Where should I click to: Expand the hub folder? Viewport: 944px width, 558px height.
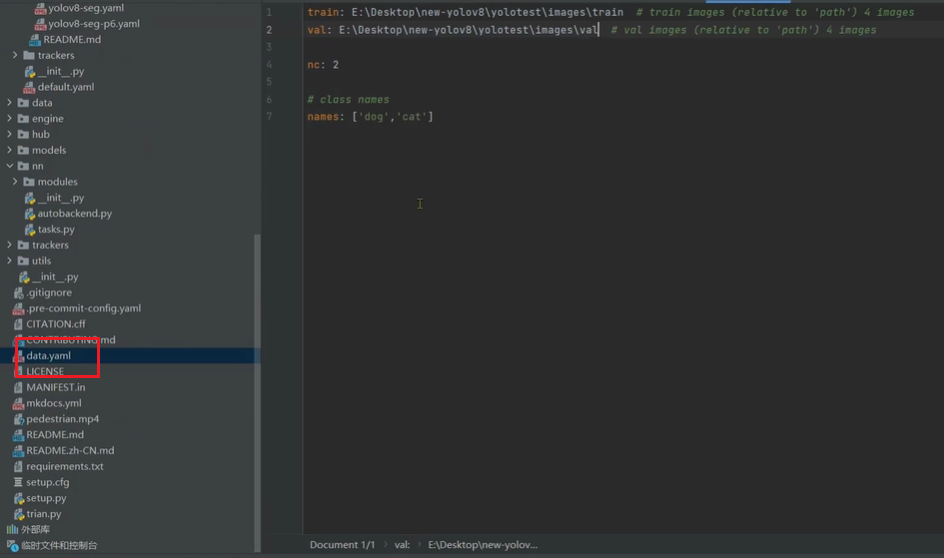click(10, 134)
